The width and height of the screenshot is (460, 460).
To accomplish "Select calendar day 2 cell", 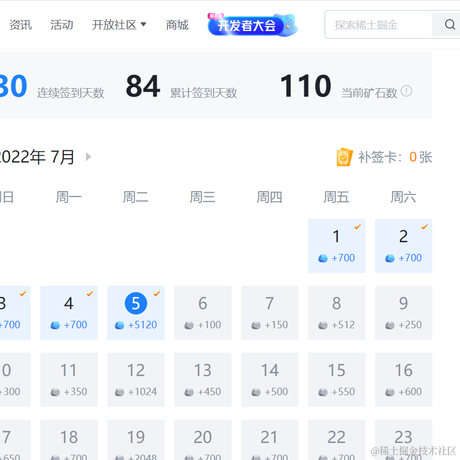I will (x=404, y=246).
